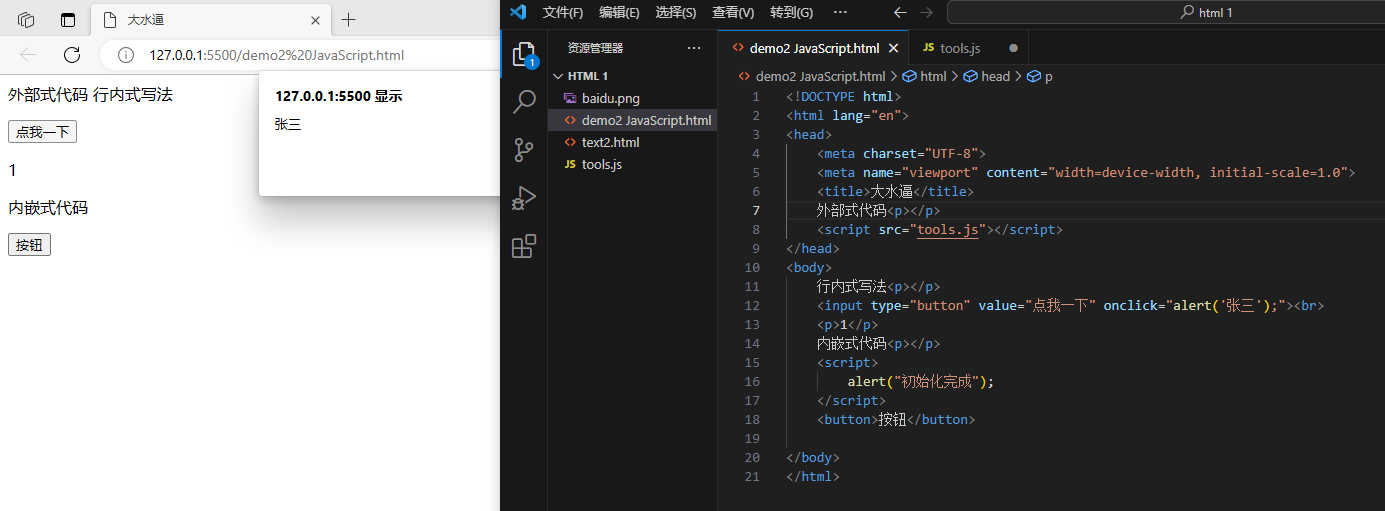Viewport: 1385px width, 511px height.
Task: Click the browser reload button
Action: pyautogui.click(x=72, y=55)
